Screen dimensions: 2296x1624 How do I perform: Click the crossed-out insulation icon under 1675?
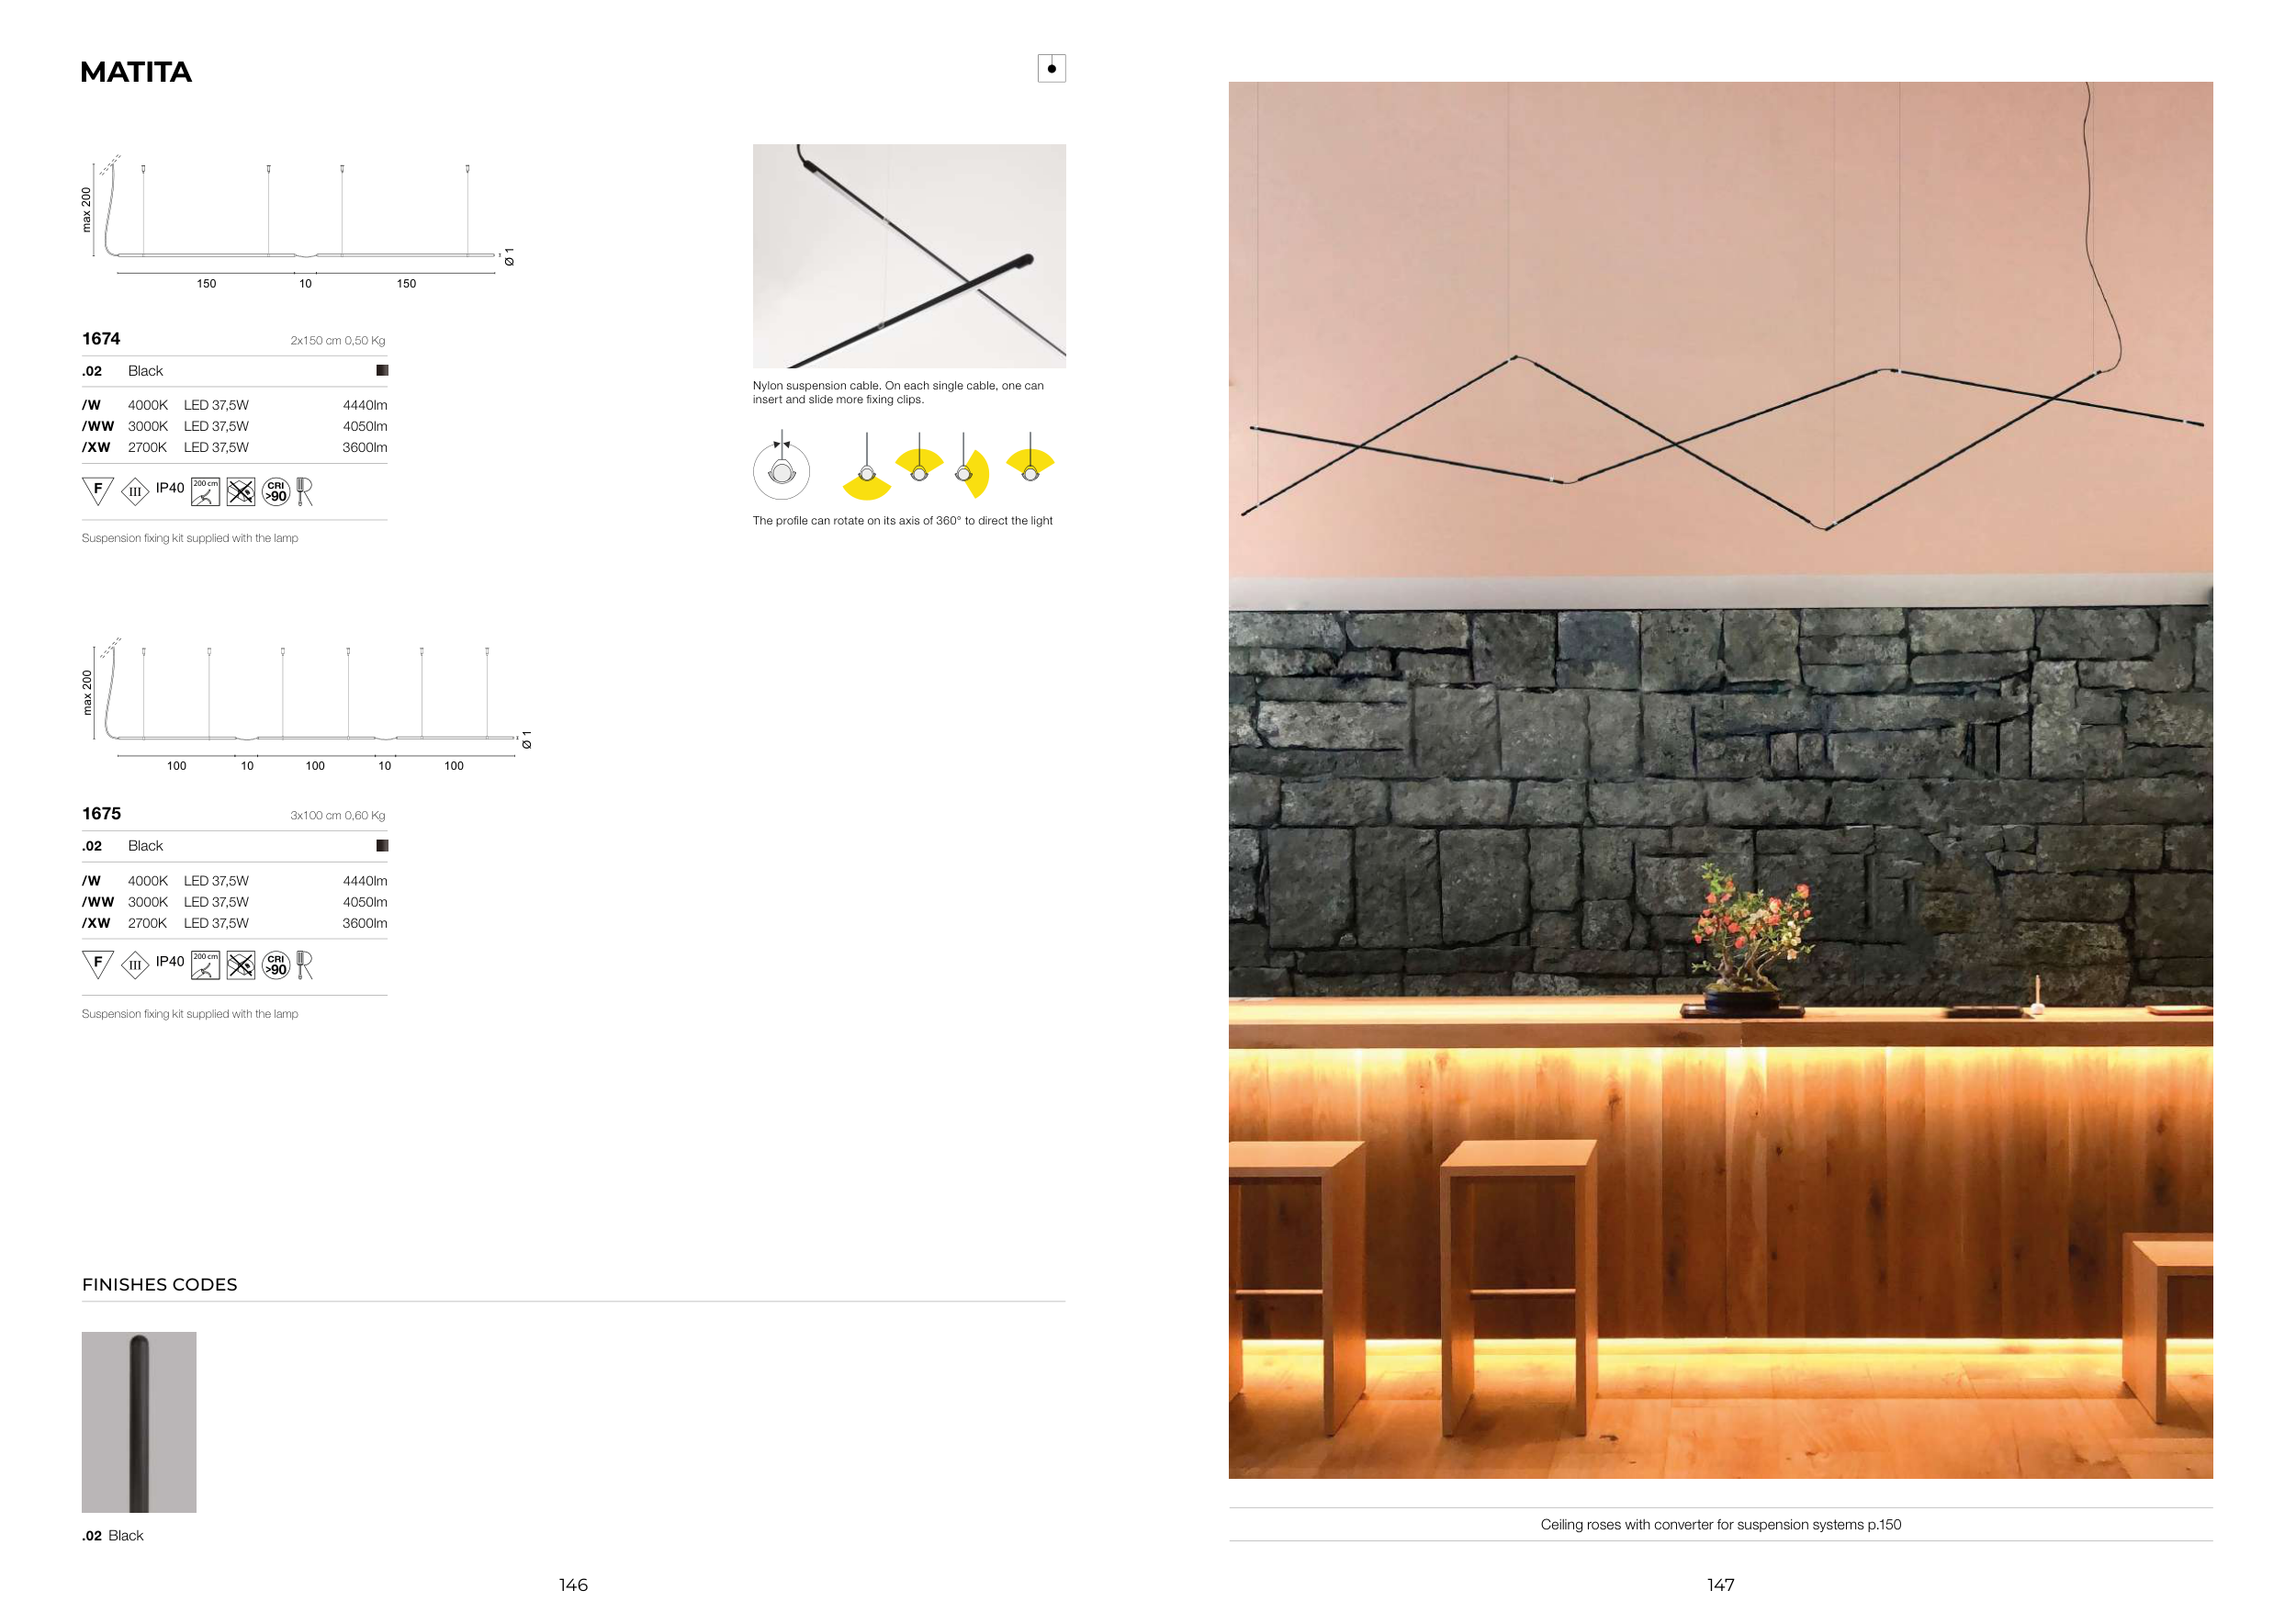click(241, 965)
